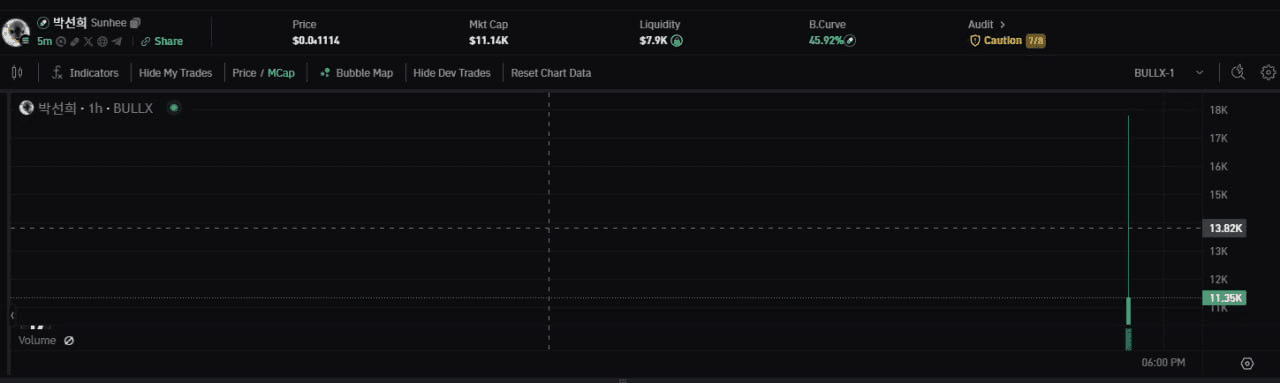Click the 45.92% bonding curve value
The height and width of the screenshot is (383, 1280).
826,41
